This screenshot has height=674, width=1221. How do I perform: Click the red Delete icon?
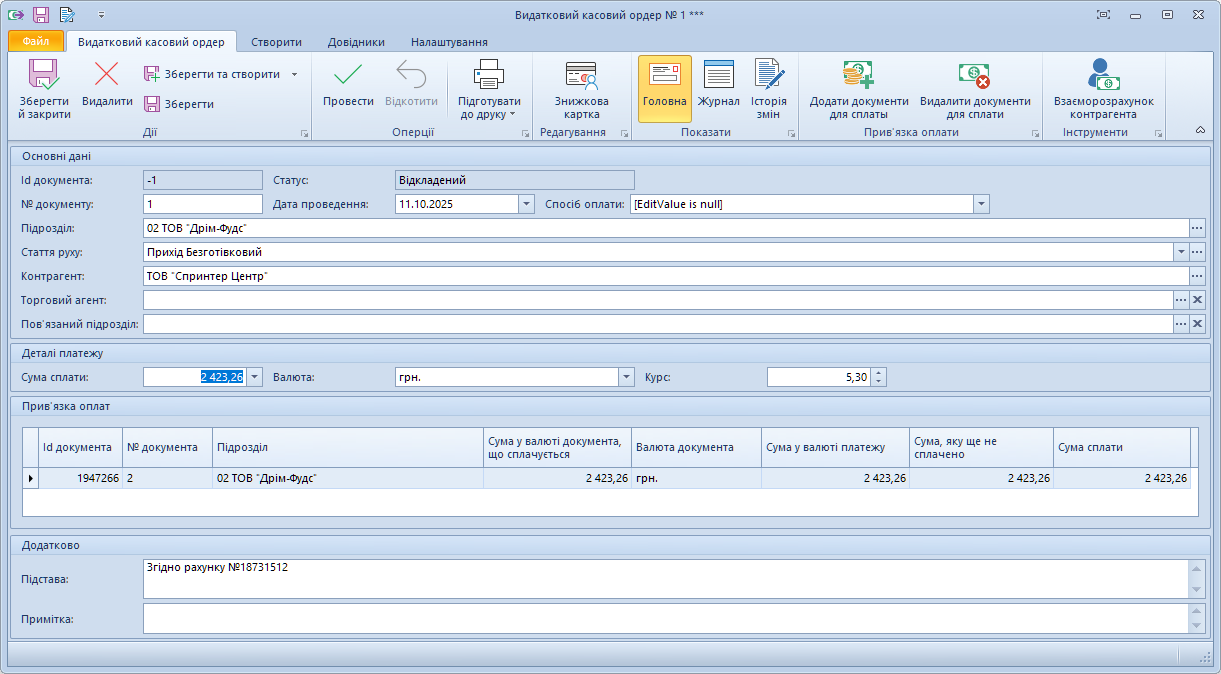pyautogui.click(x=107, y=75)
